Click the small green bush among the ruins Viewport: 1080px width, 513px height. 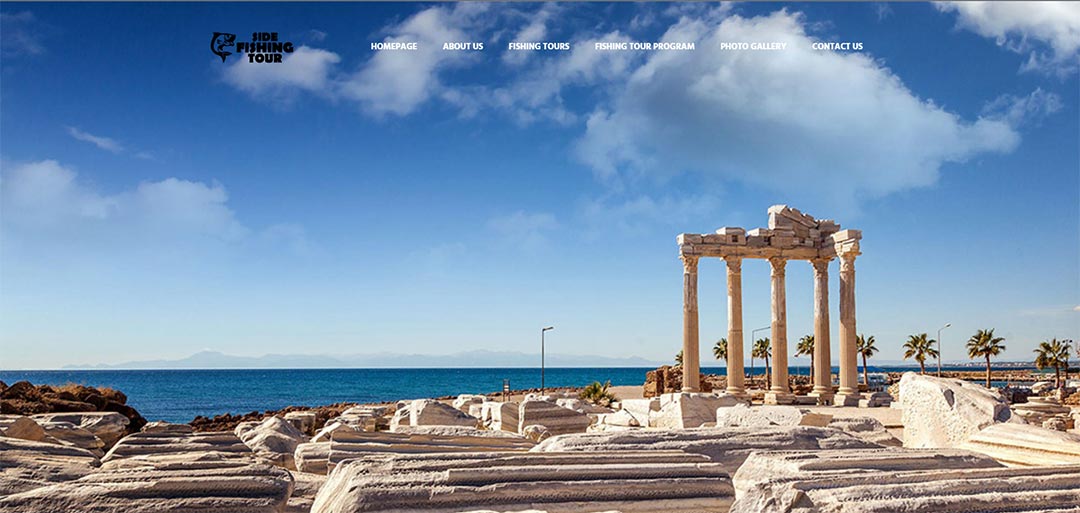click(x=598, y=392)
